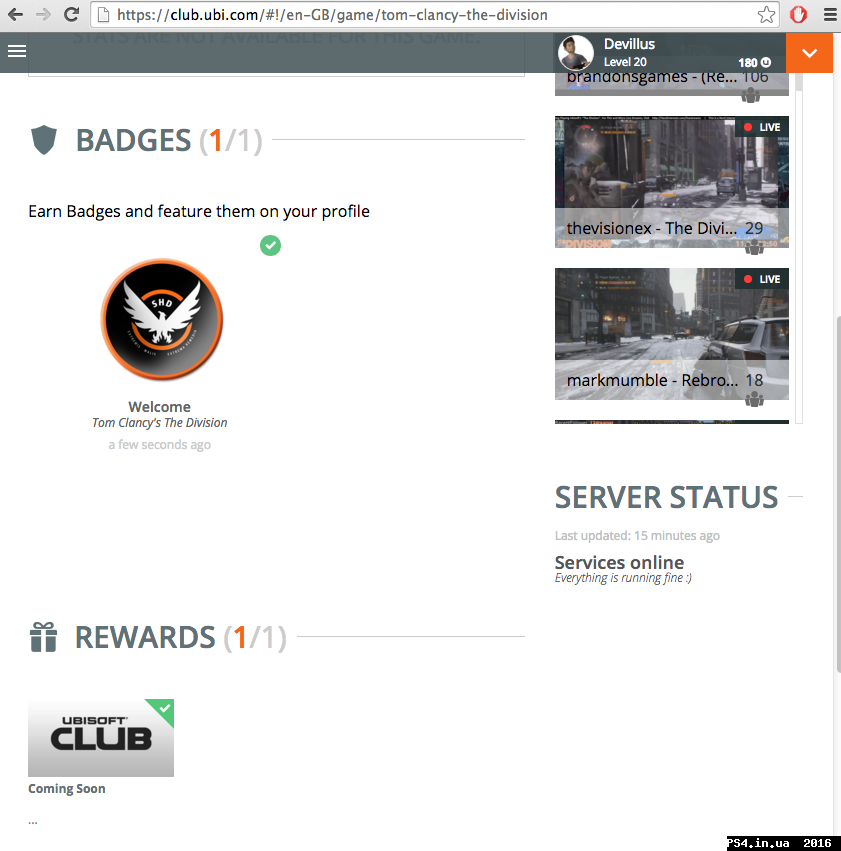Open markmumble live stream thumbnail
841x851 pixels.
672,333
